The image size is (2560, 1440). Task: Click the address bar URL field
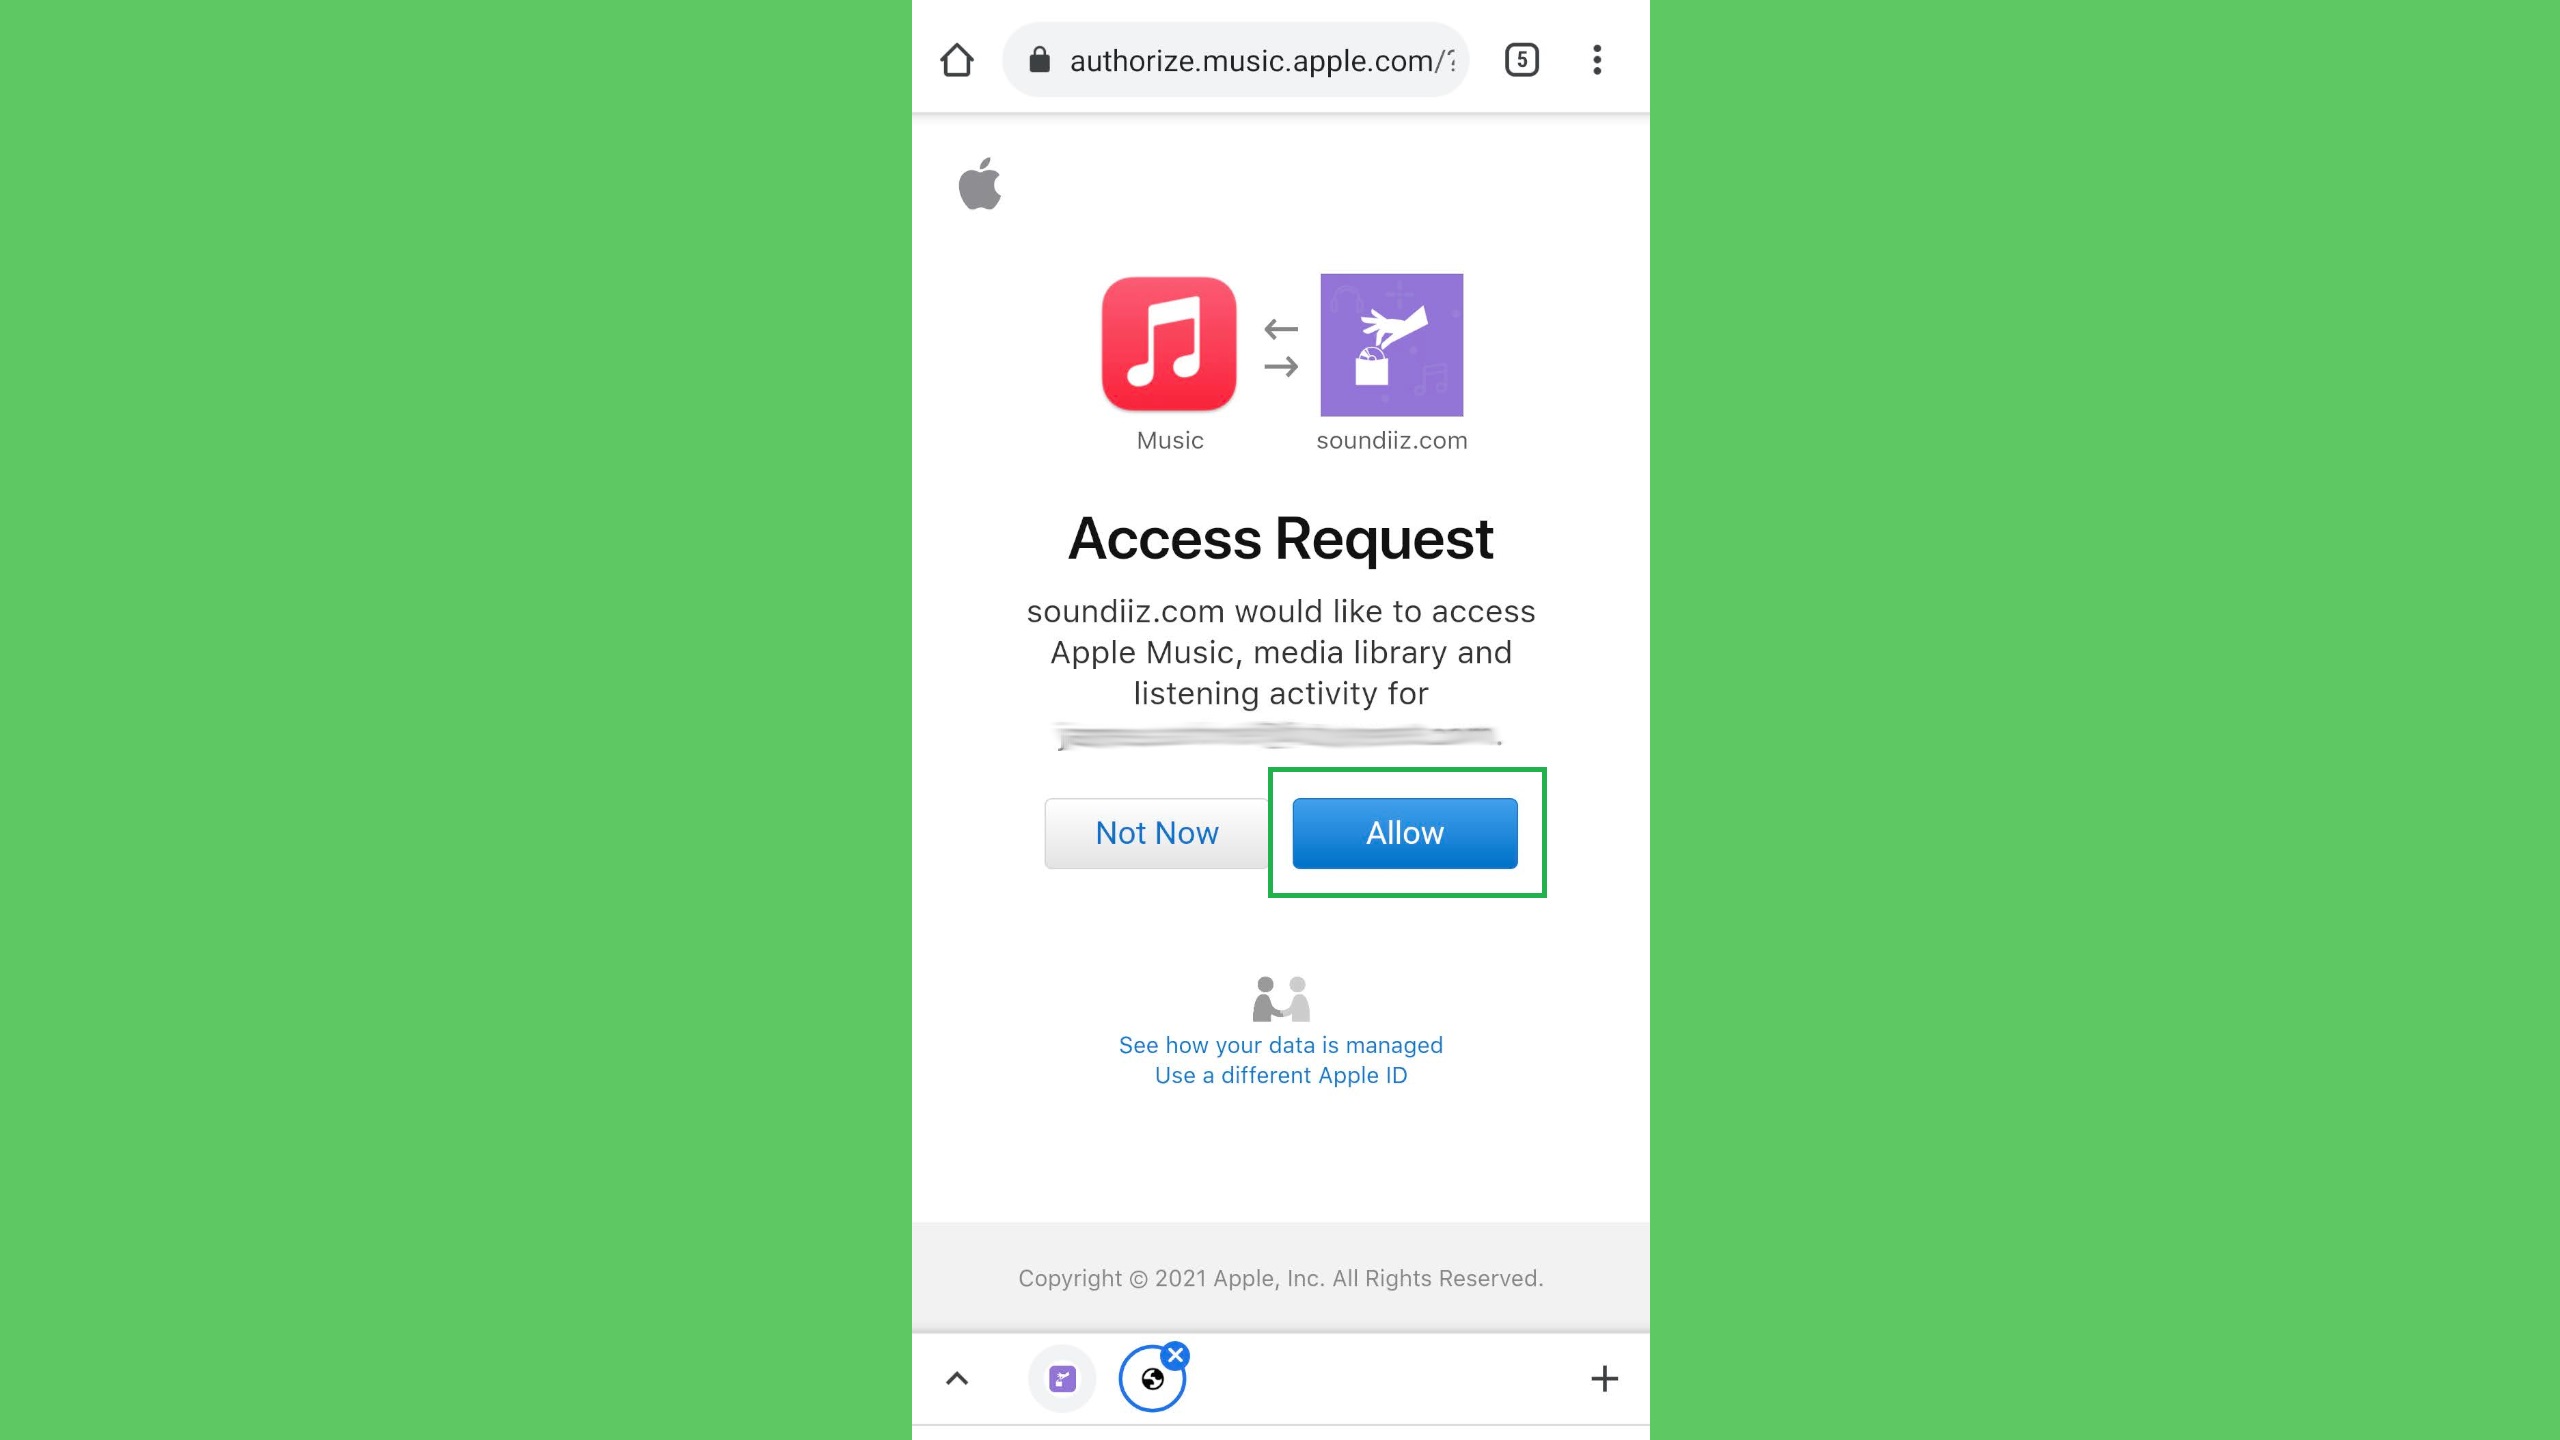pos(1264,58)
